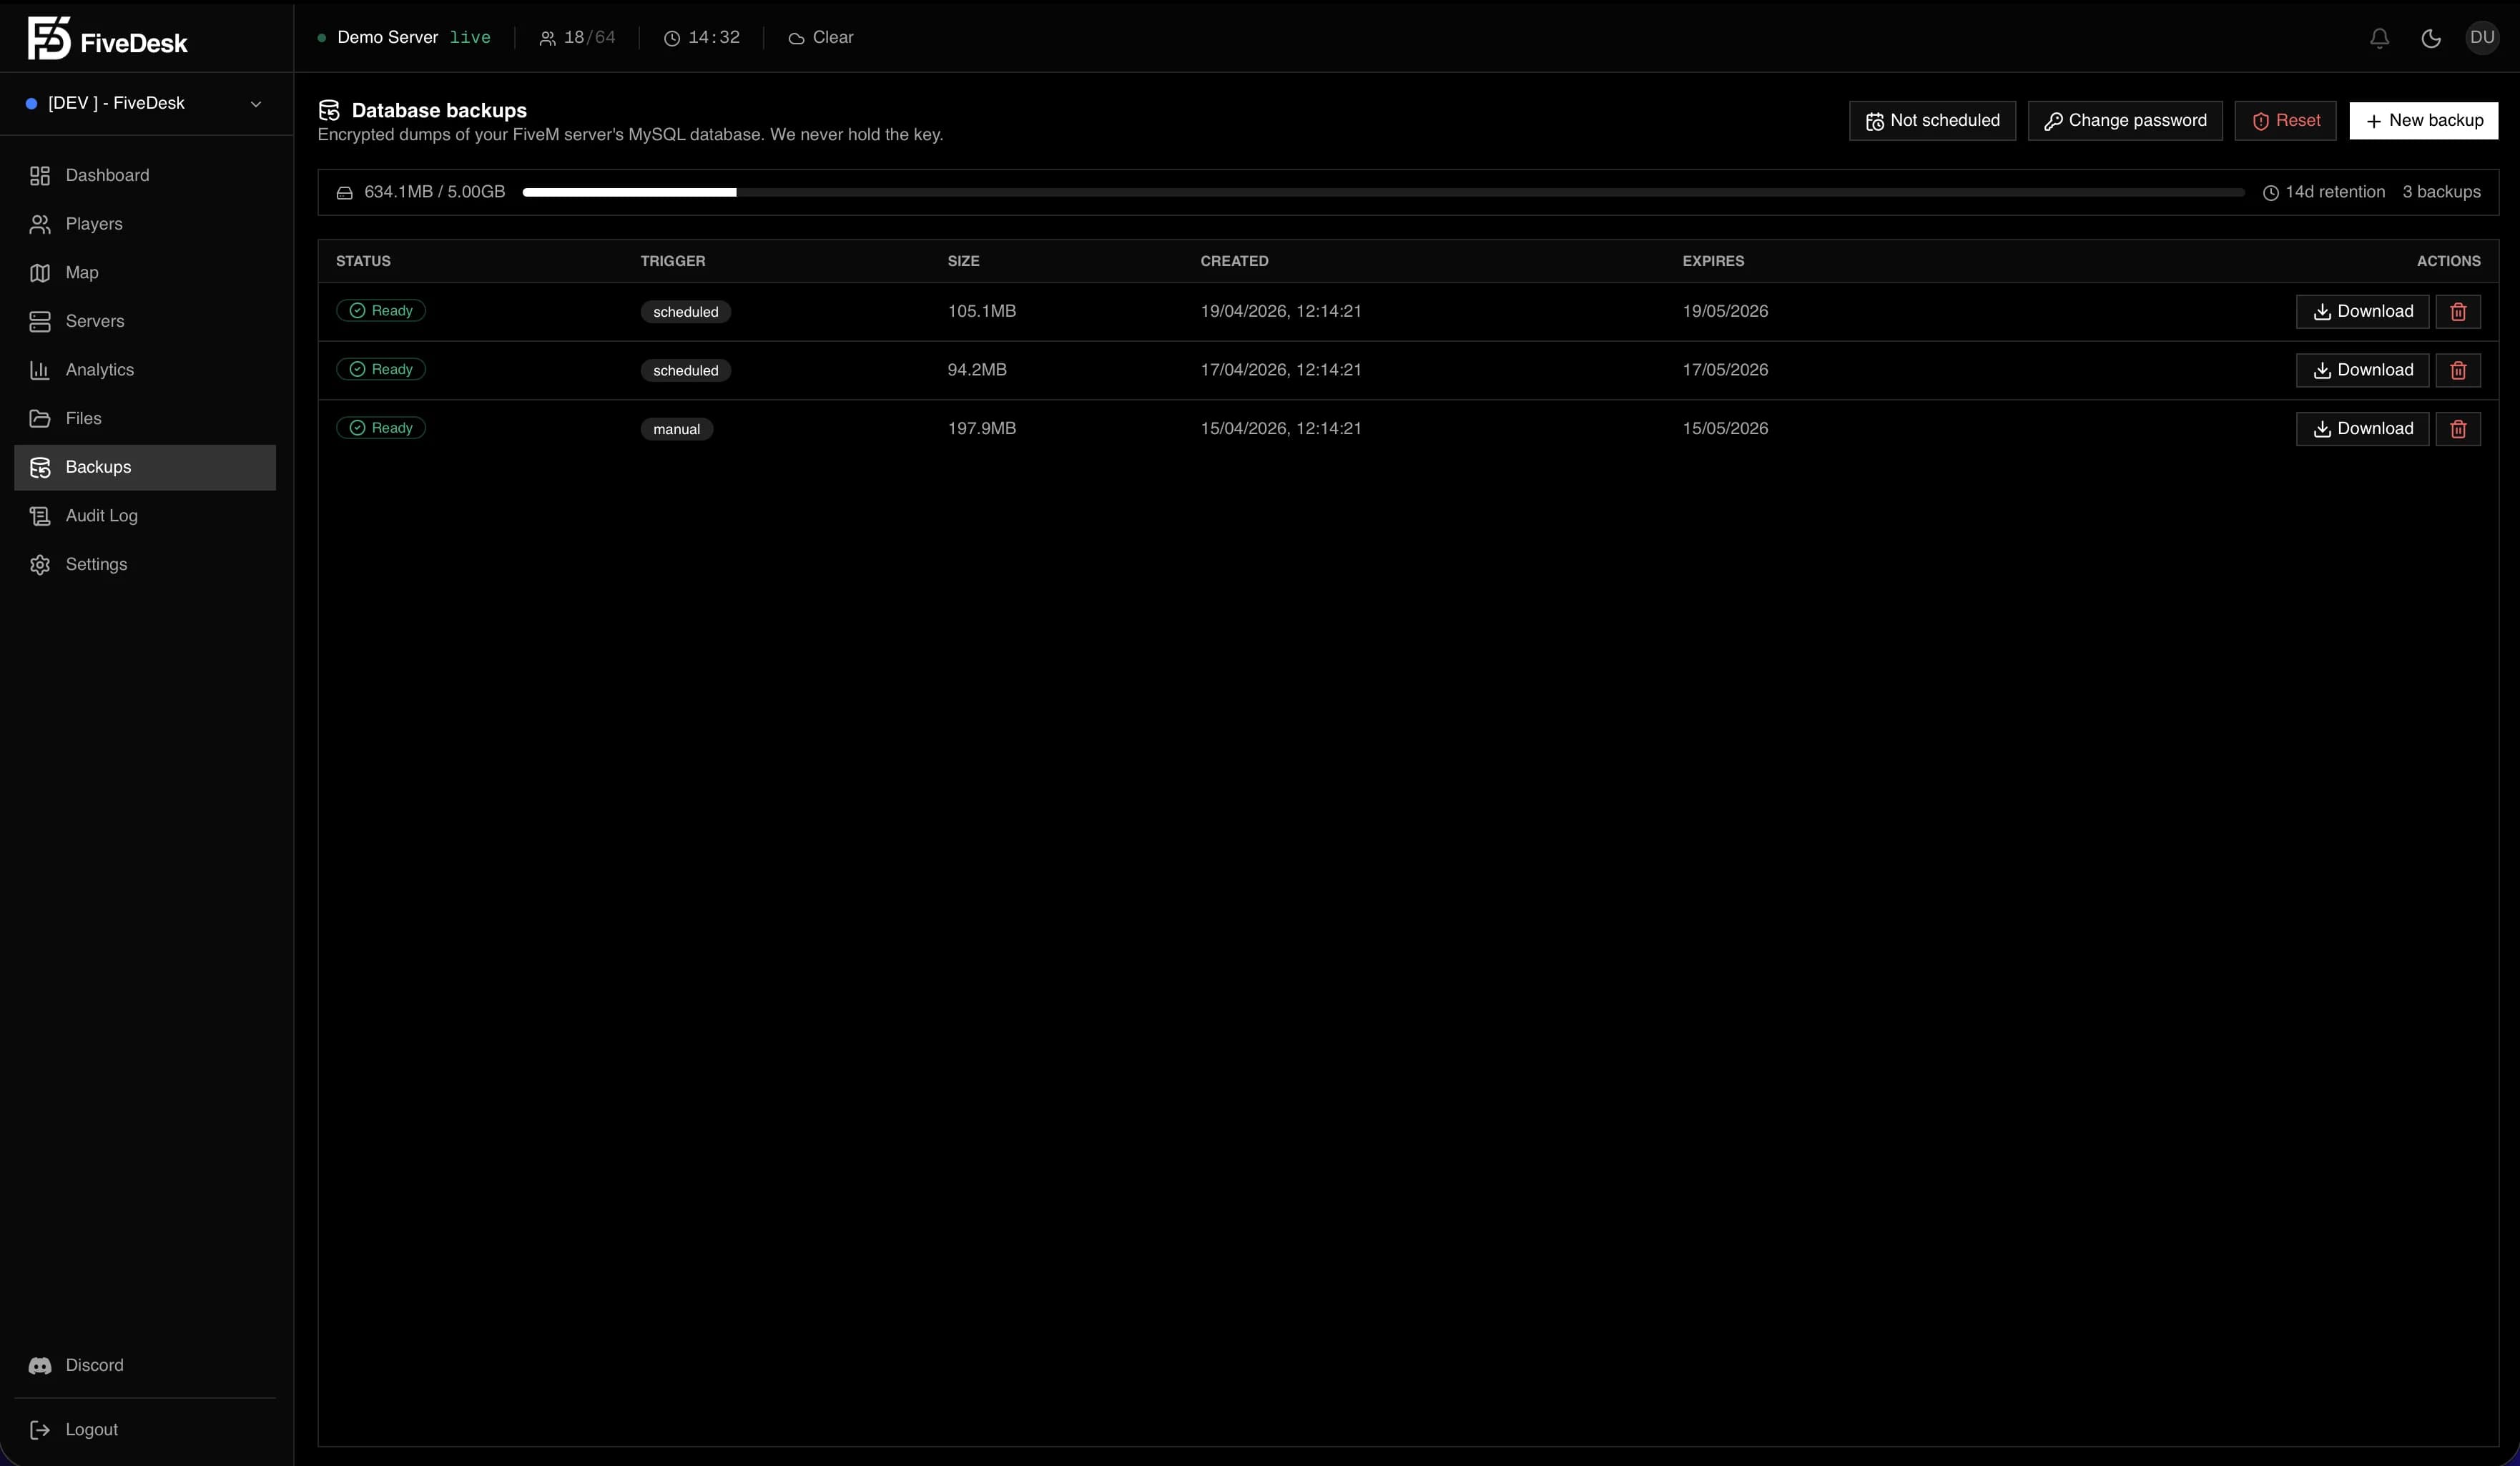Click the Demo Server live status
The width and height of the screenshot is (2520, 1466).
[x=404, y=38]
